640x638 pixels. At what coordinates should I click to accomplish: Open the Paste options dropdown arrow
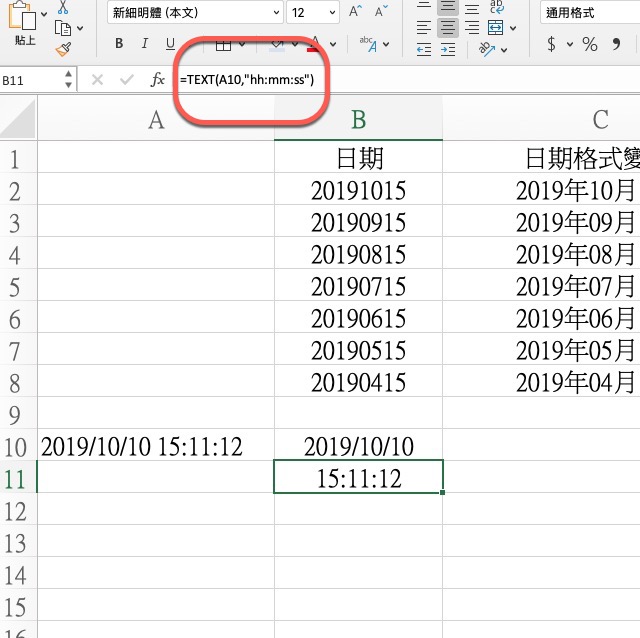point(44,15)
